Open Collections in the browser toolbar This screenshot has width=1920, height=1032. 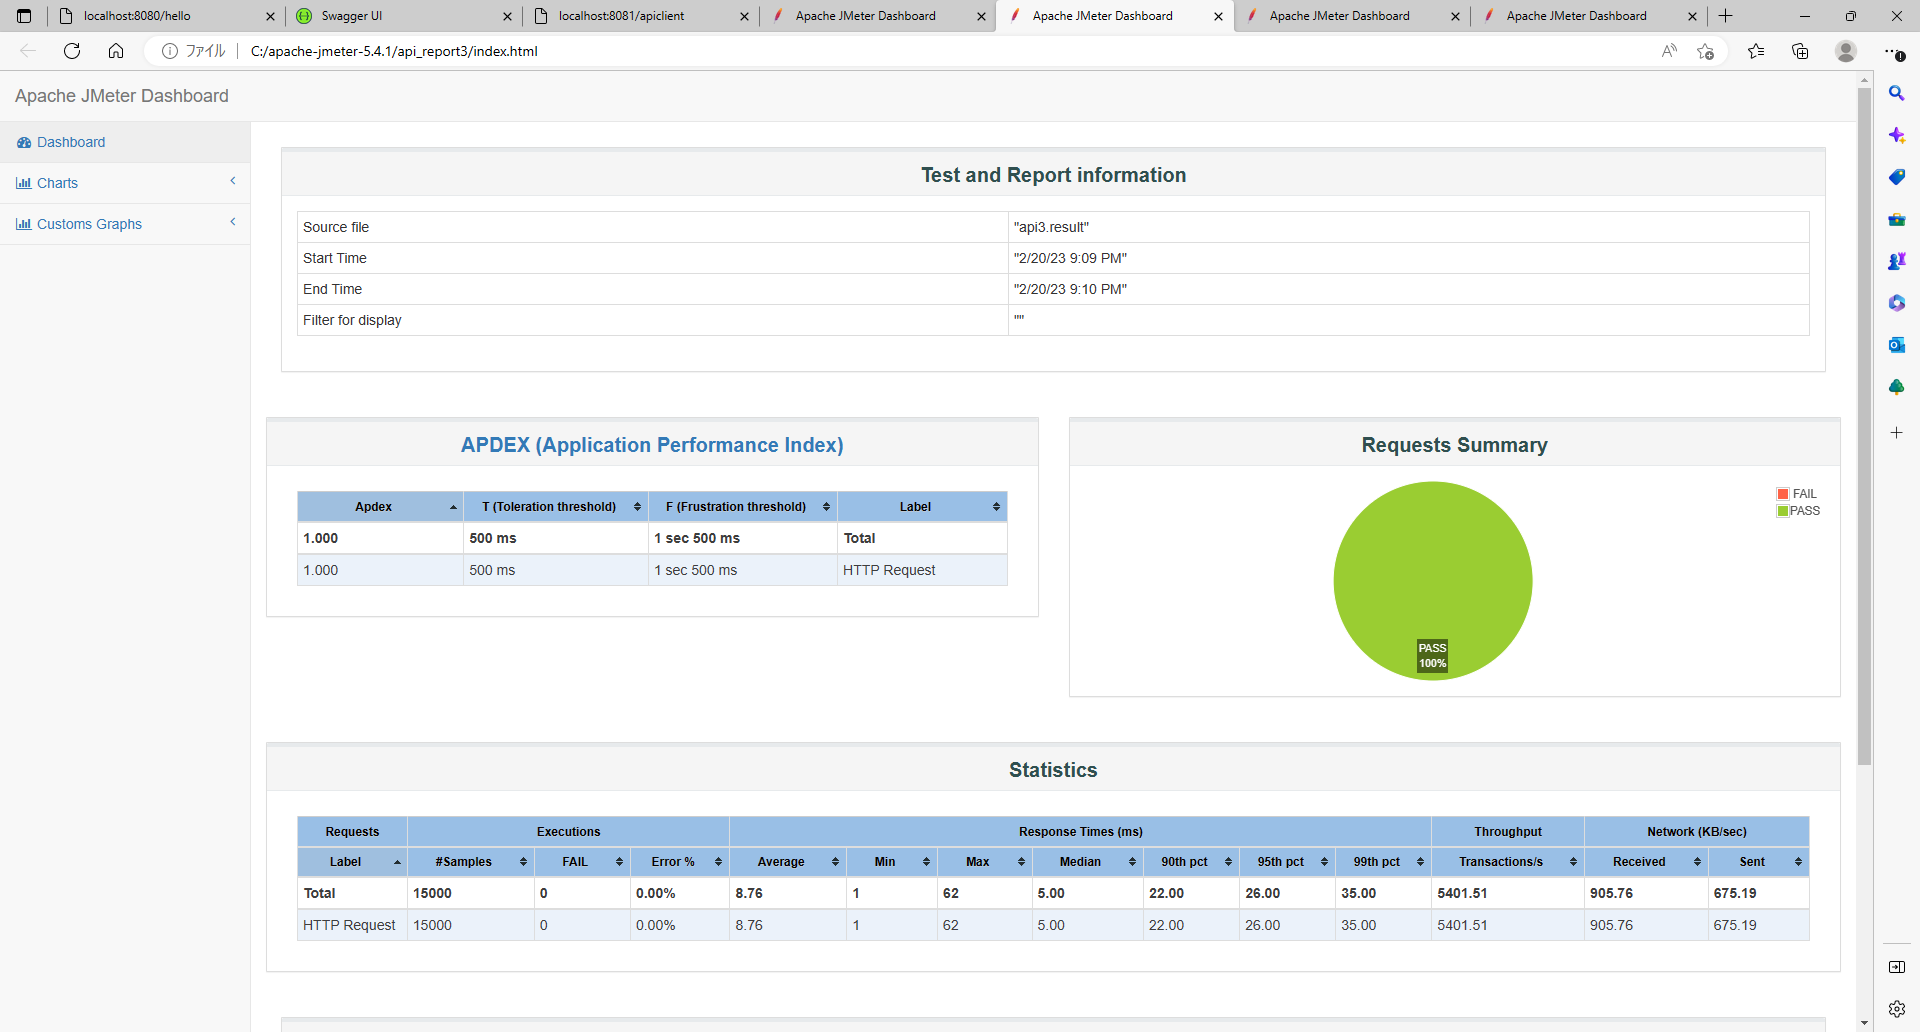[1801, 51]
